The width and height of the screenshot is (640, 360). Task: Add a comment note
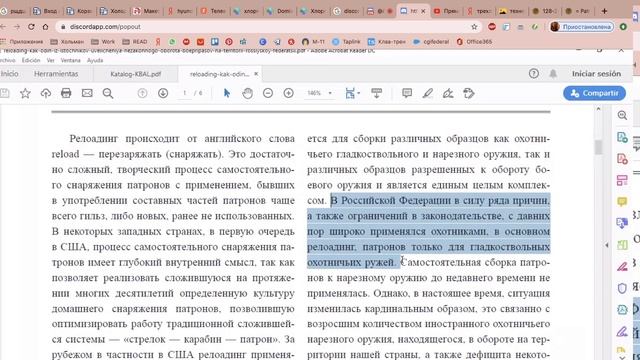point(407,93)
